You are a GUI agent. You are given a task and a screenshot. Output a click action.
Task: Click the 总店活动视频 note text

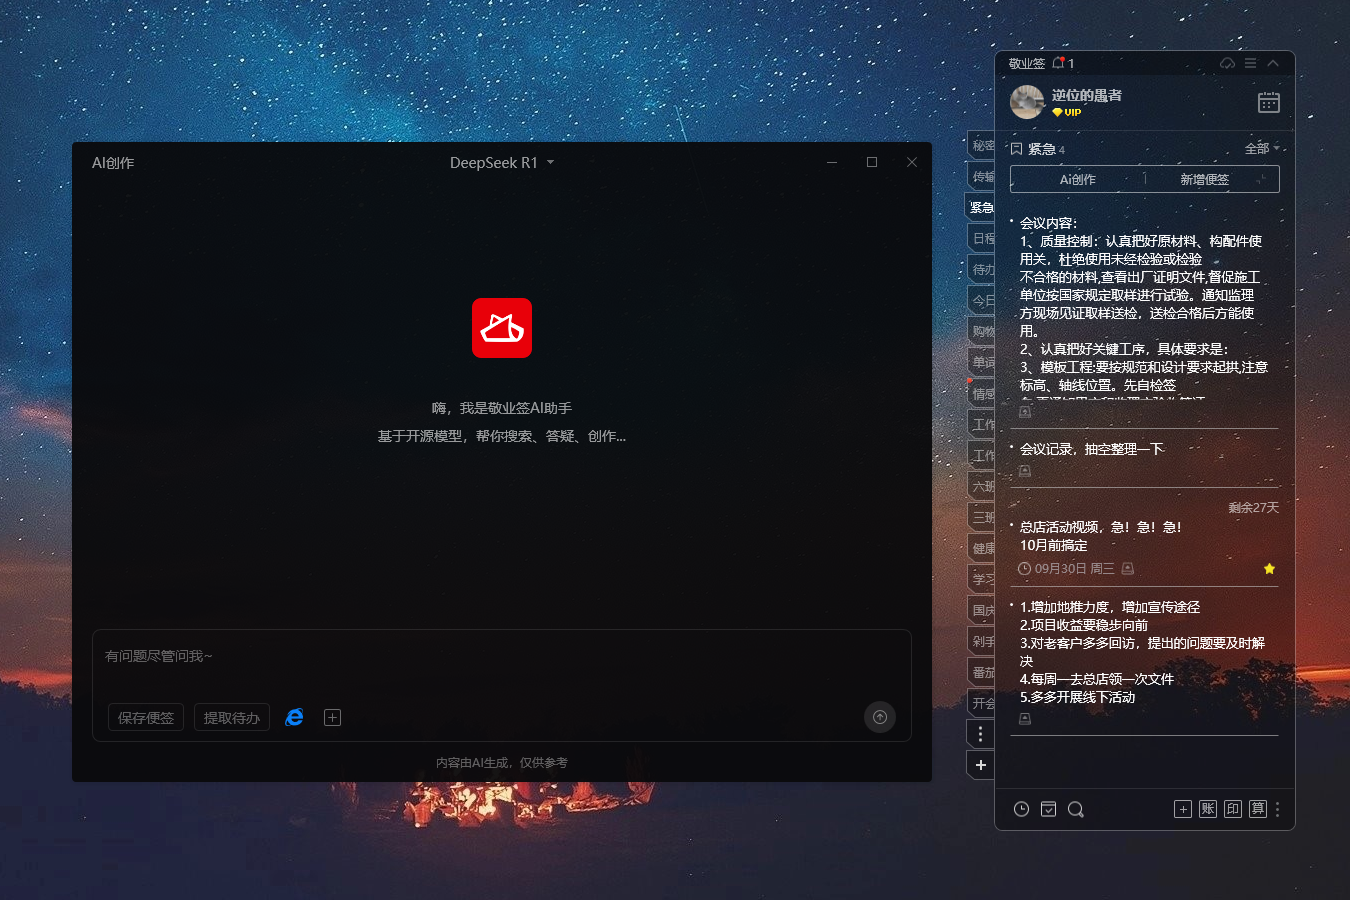pyautogui.click(x=1101, y=536)
